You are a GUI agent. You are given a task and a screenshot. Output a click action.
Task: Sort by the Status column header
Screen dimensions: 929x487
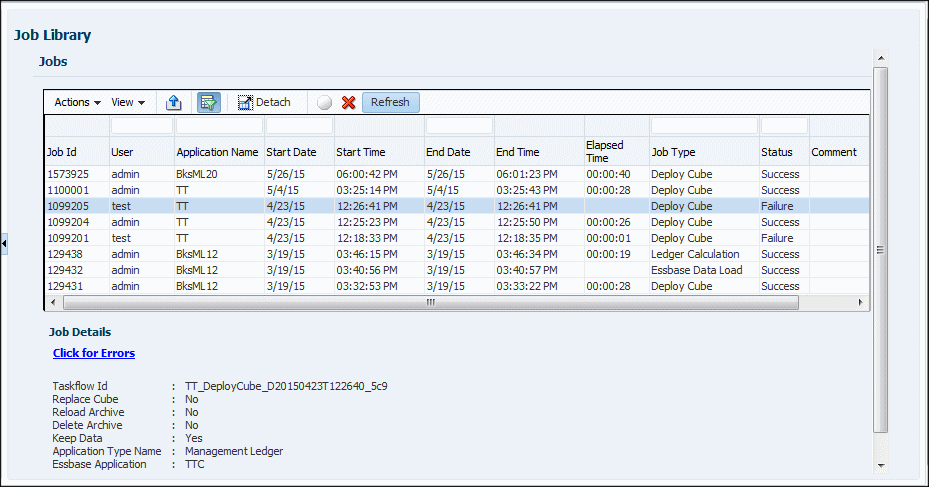[784, 152]
